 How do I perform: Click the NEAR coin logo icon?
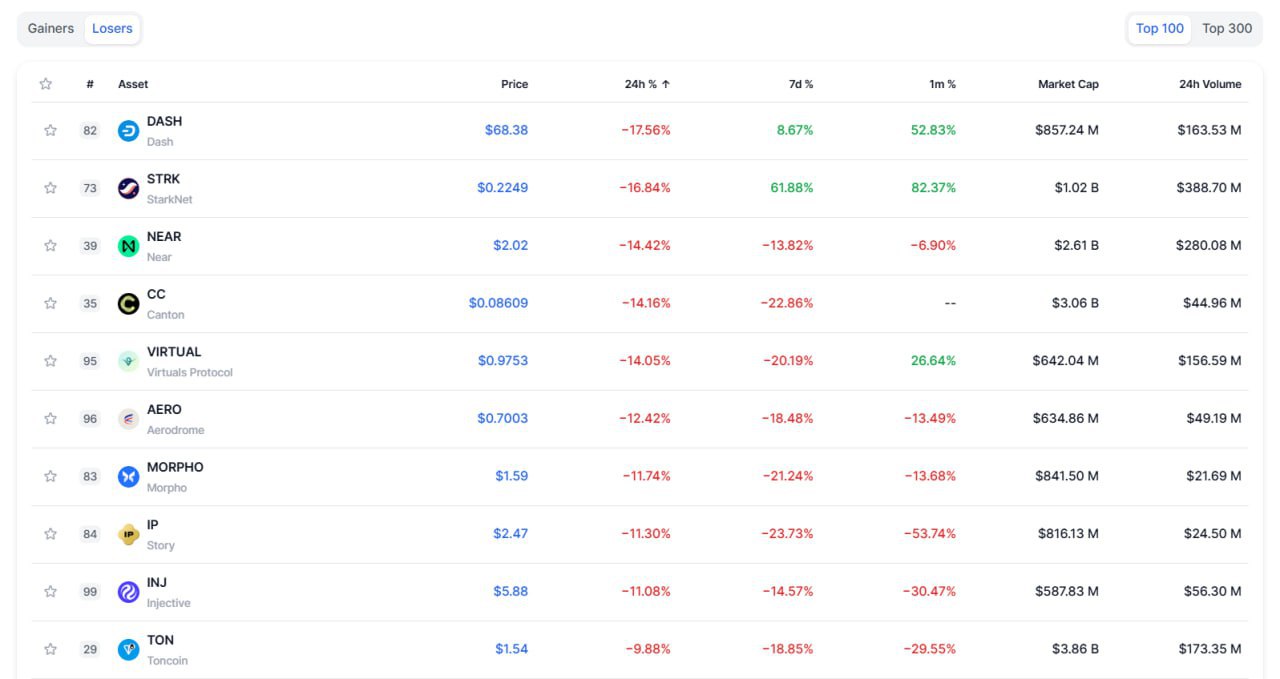point(128,246)
